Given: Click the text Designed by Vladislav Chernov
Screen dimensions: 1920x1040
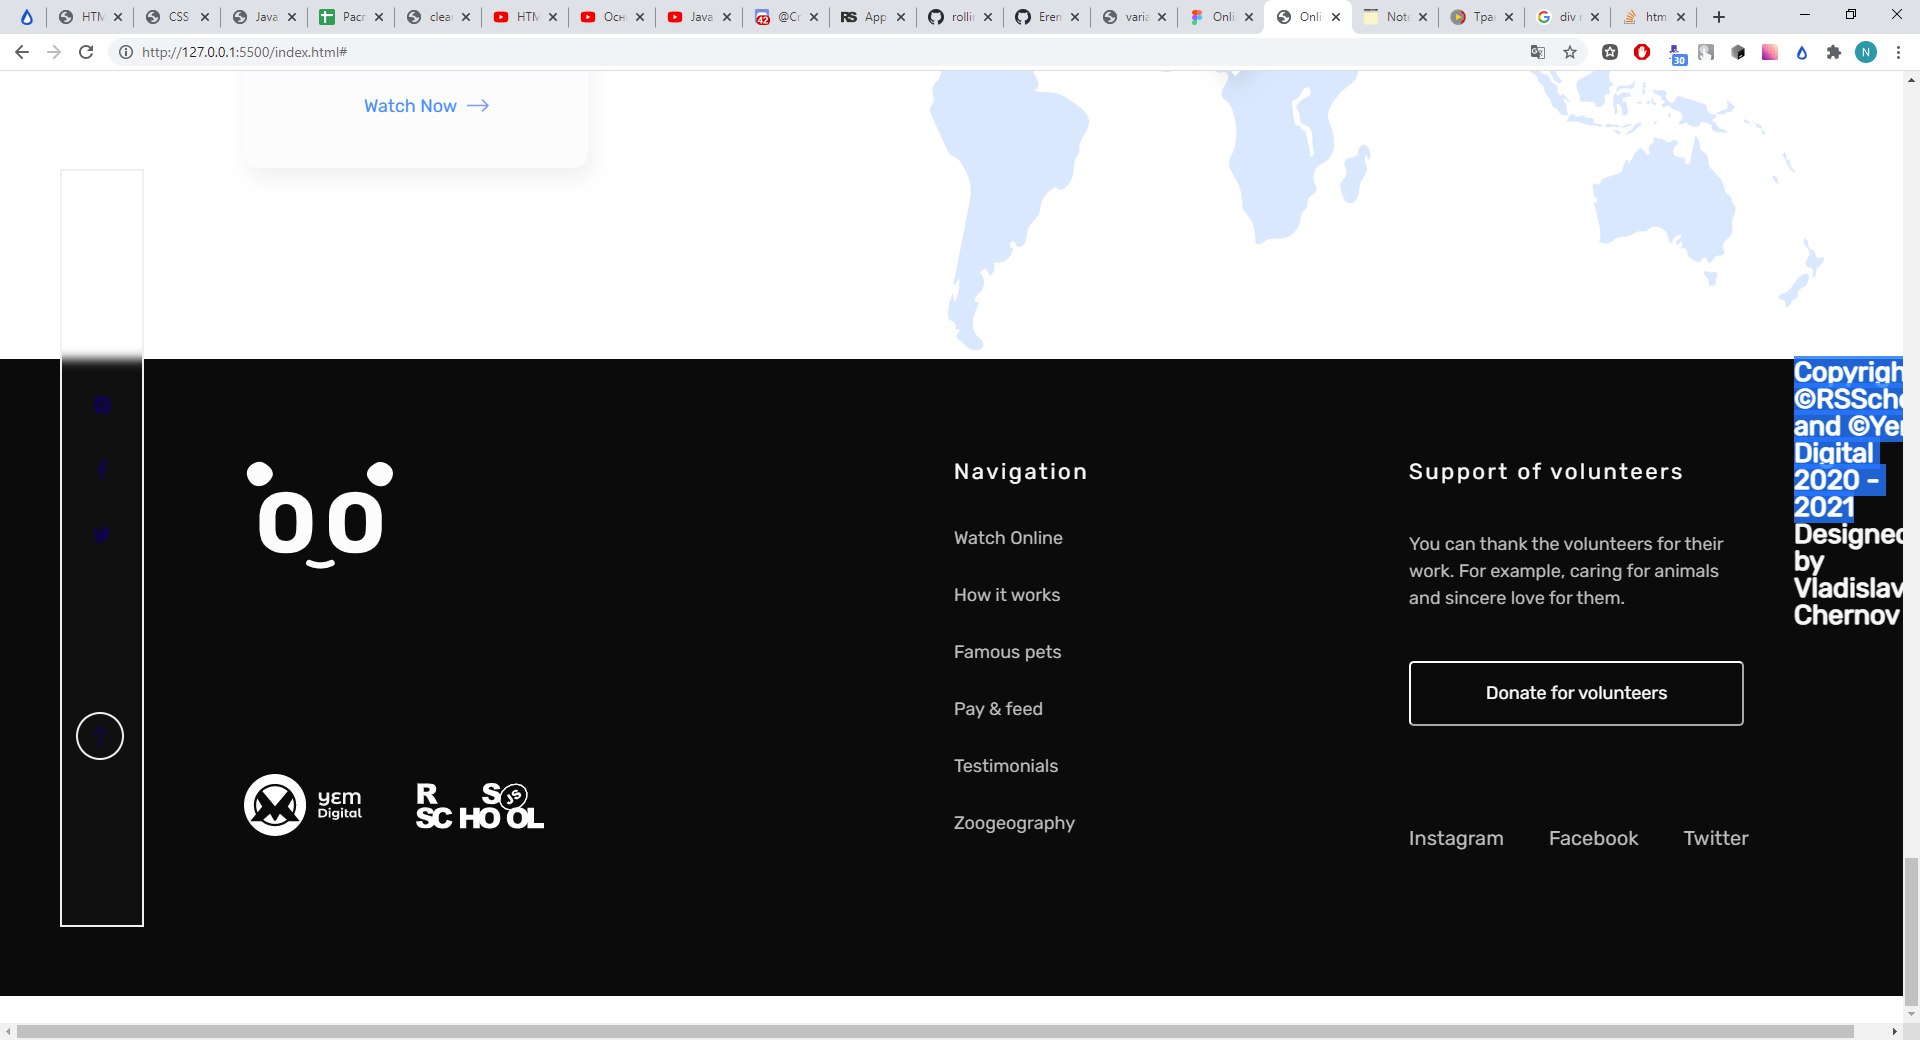Looking at the screenshot, I should pyautogui.click(x=1848, y=575).
